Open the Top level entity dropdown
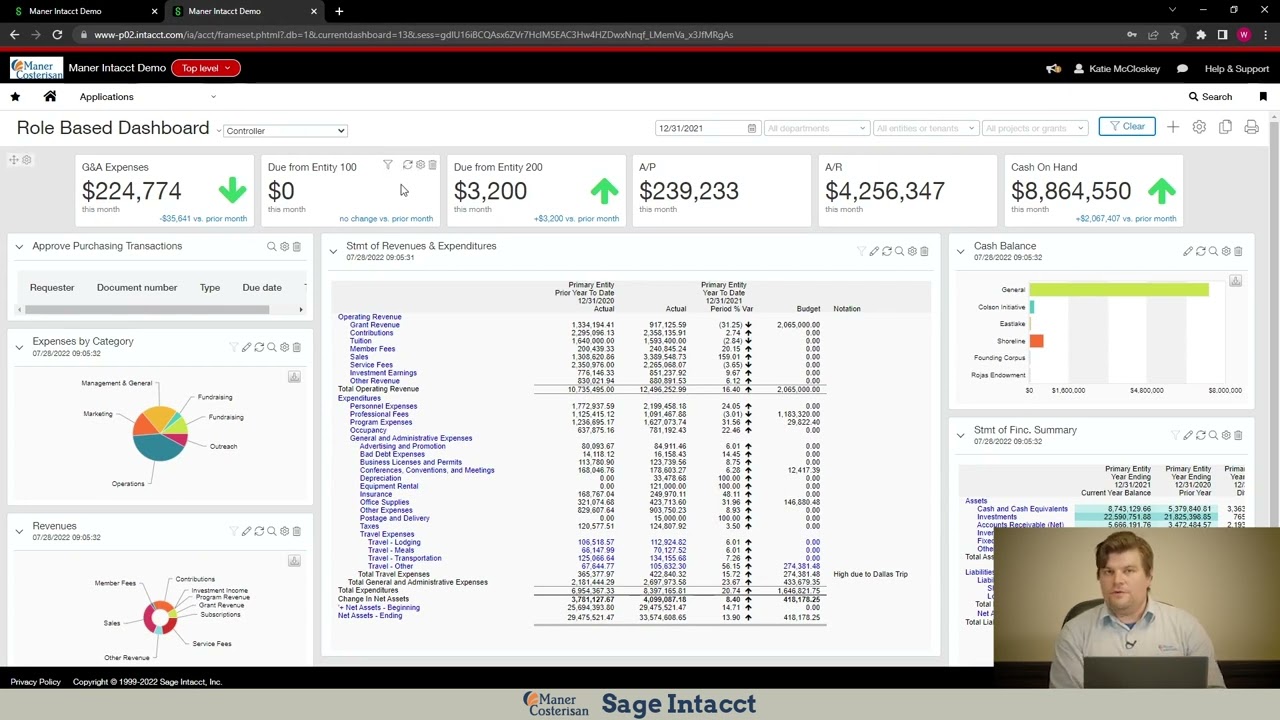Image resolution: width=1280 pixels, height=720 pixels. point(205,68)
